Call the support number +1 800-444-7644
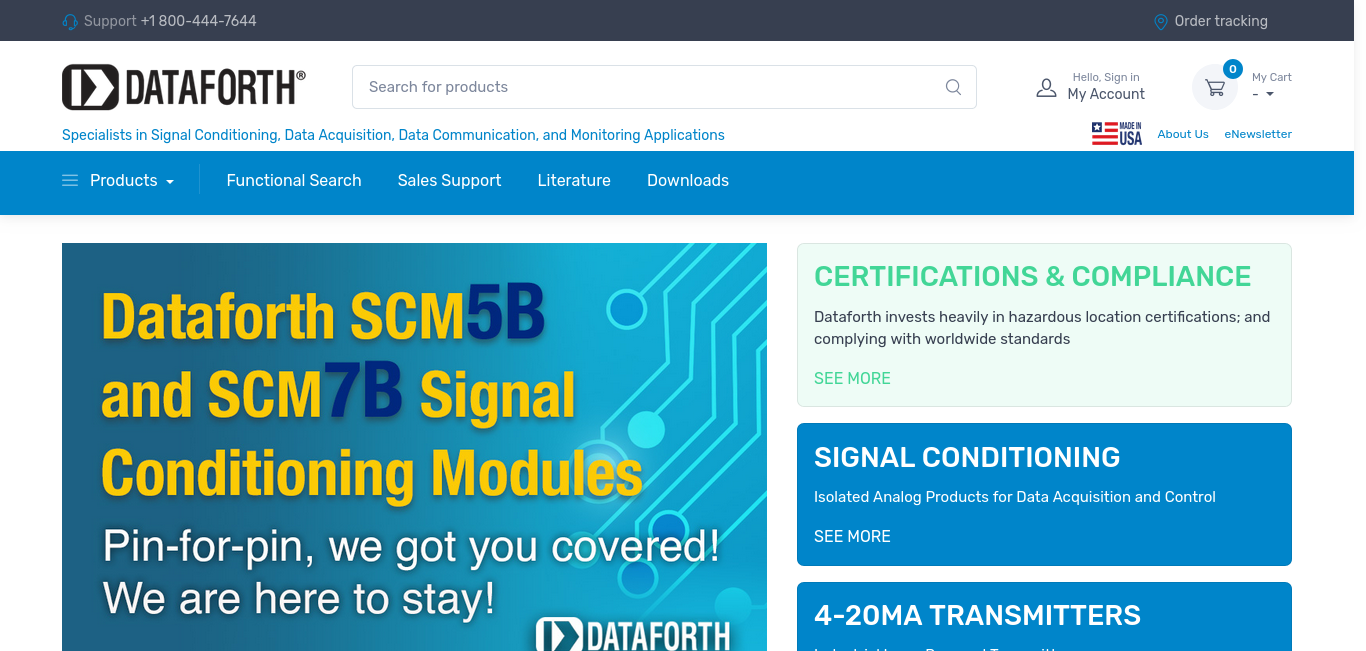 [x=198, y=21]
